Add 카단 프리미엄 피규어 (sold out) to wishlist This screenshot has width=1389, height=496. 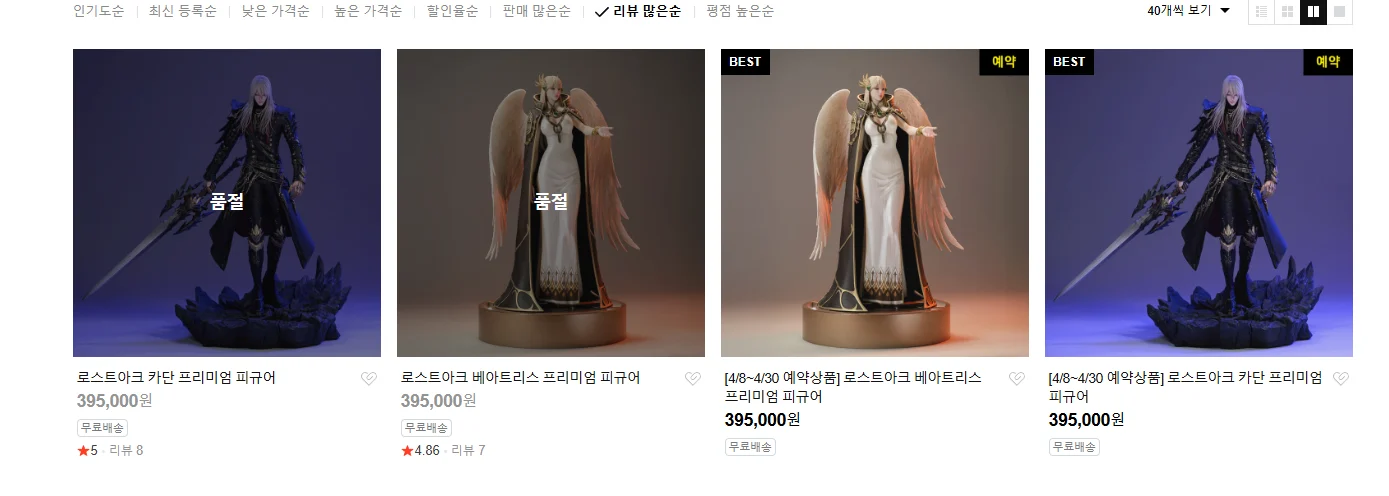(369, 379)
